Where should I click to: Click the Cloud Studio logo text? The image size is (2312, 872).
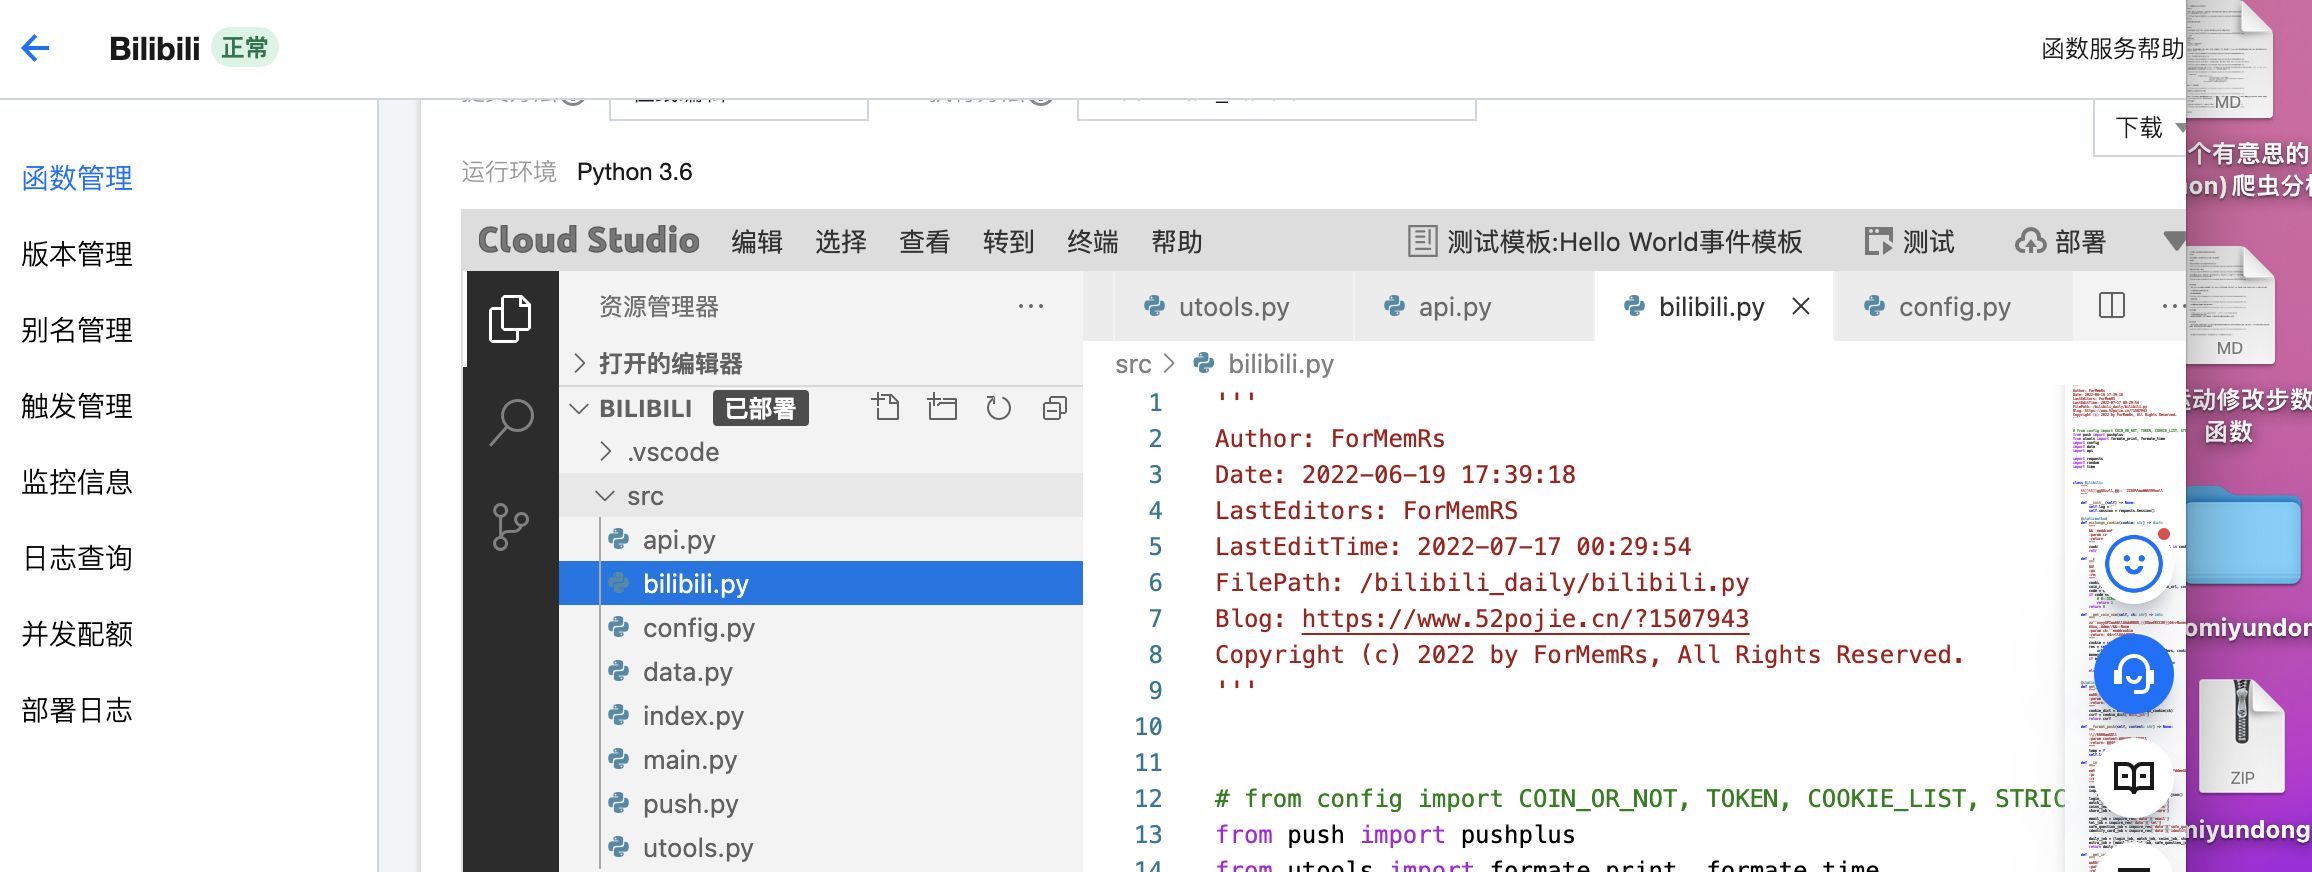(x=588, y=240)
